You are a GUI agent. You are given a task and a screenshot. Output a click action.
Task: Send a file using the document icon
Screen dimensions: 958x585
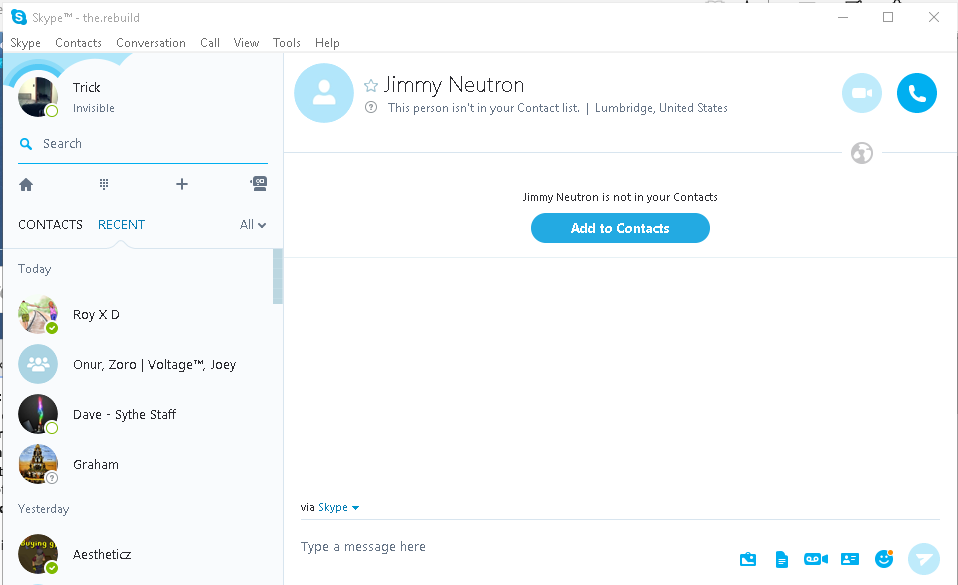pyautogui.click(x=781, y=559)
